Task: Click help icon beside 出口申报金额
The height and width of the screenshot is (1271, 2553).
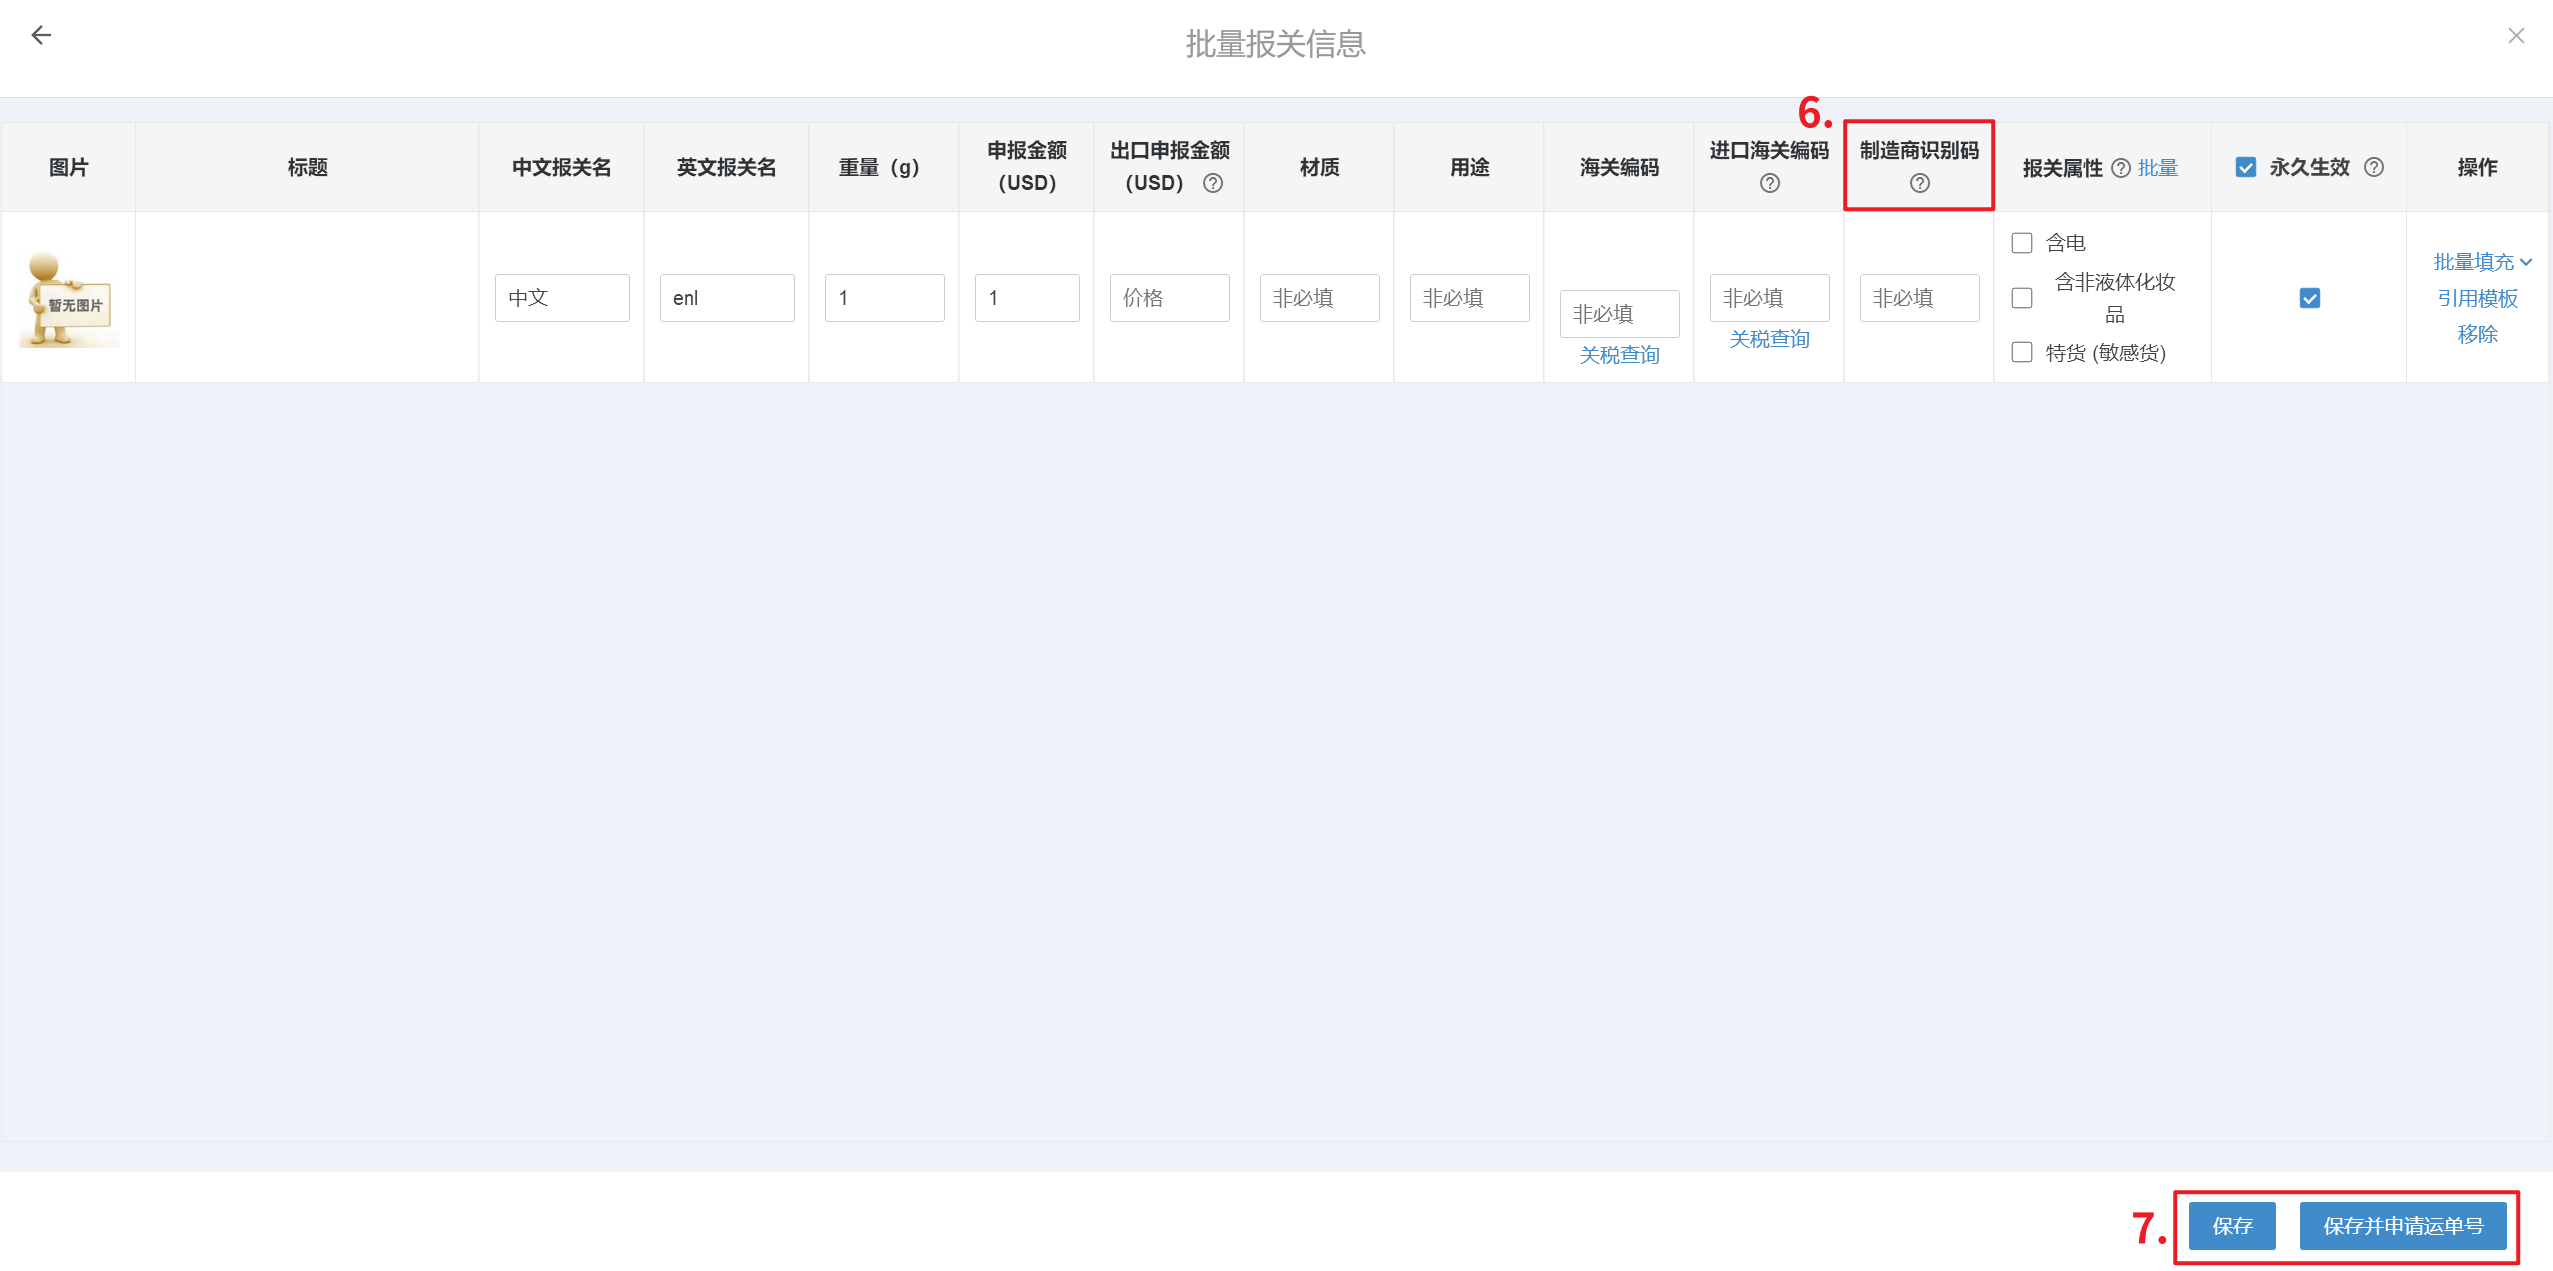Action: (x=1213, y=183)
